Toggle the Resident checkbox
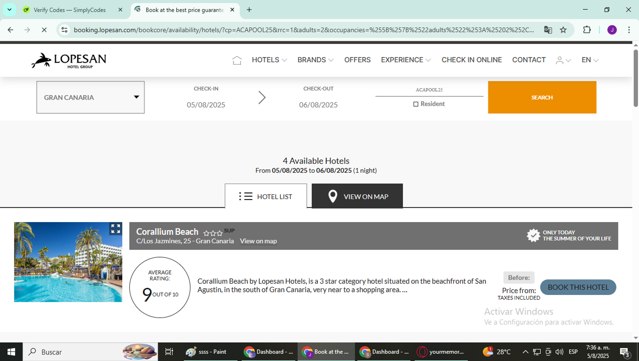 pyautogui.click(x=416, y=104)
